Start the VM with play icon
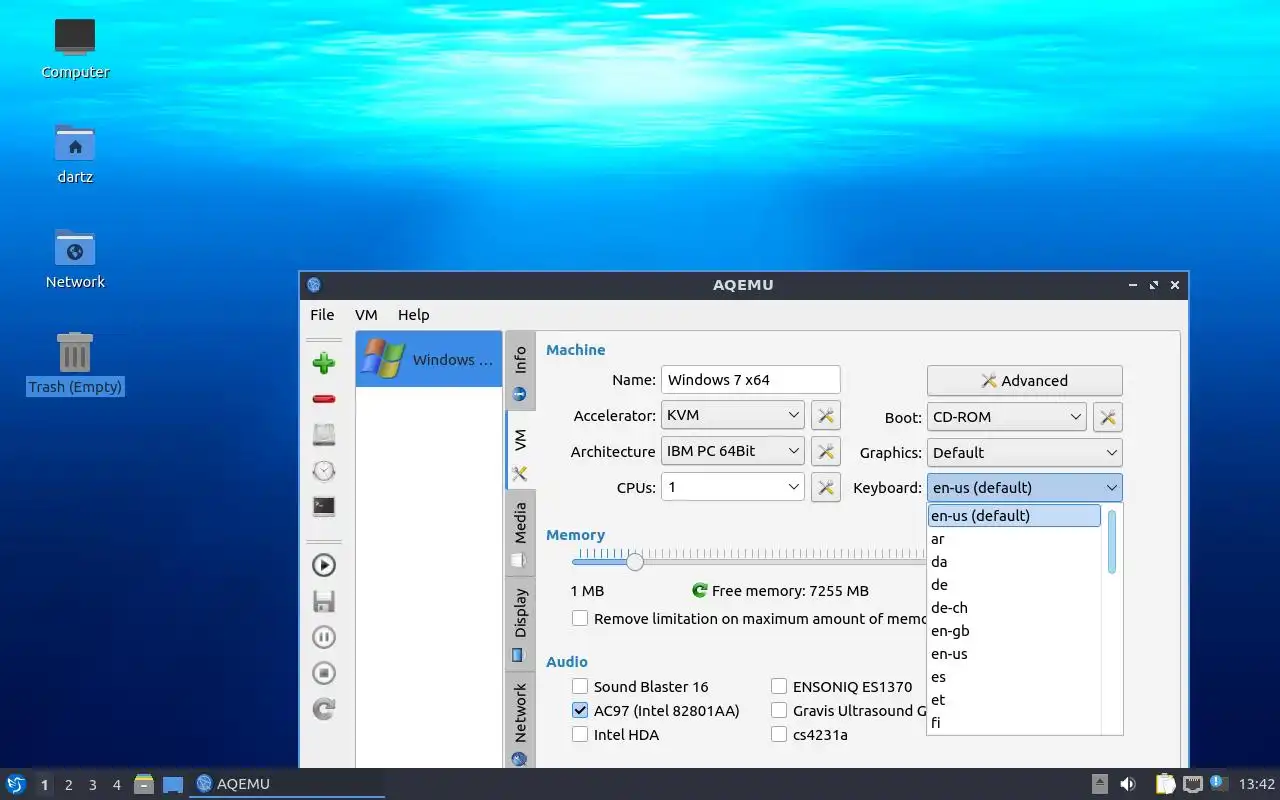The image size is (1280, 800). pyautogui.click(x=323, y=565)
